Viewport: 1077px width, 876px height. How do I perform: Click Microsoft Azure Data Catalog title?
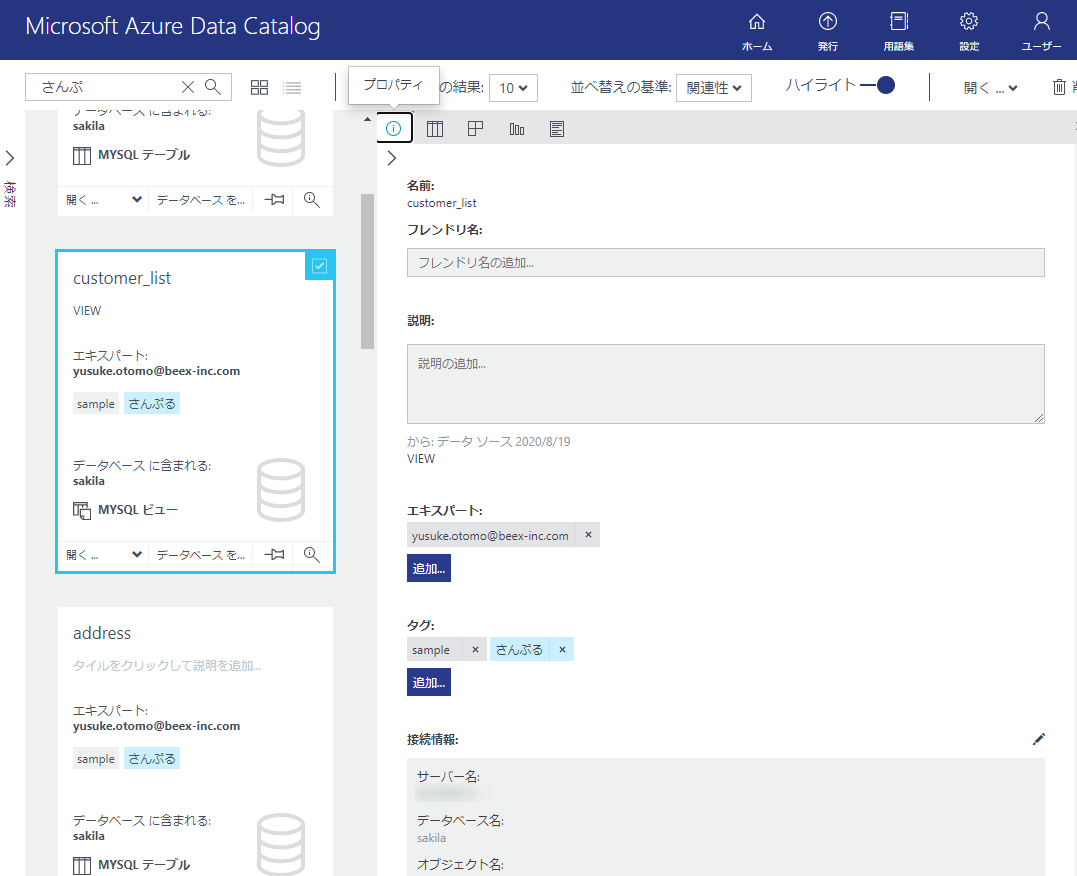click(x=172, y=26)
